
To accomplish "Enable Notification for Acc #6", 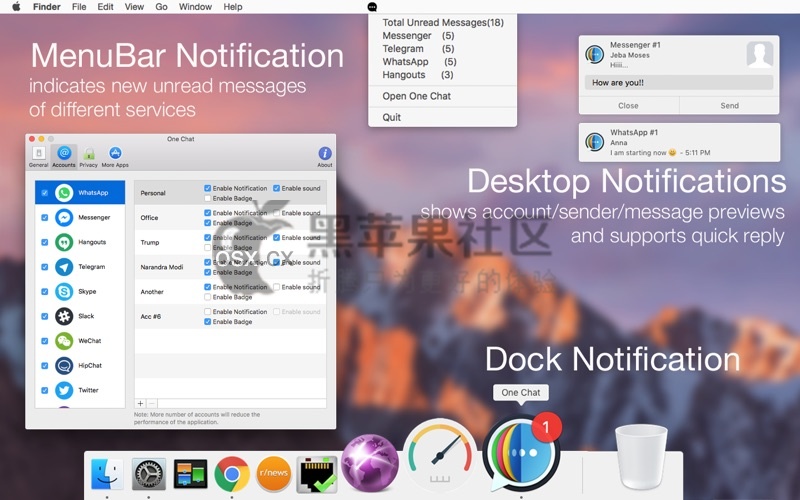I will tap(208, 312).
